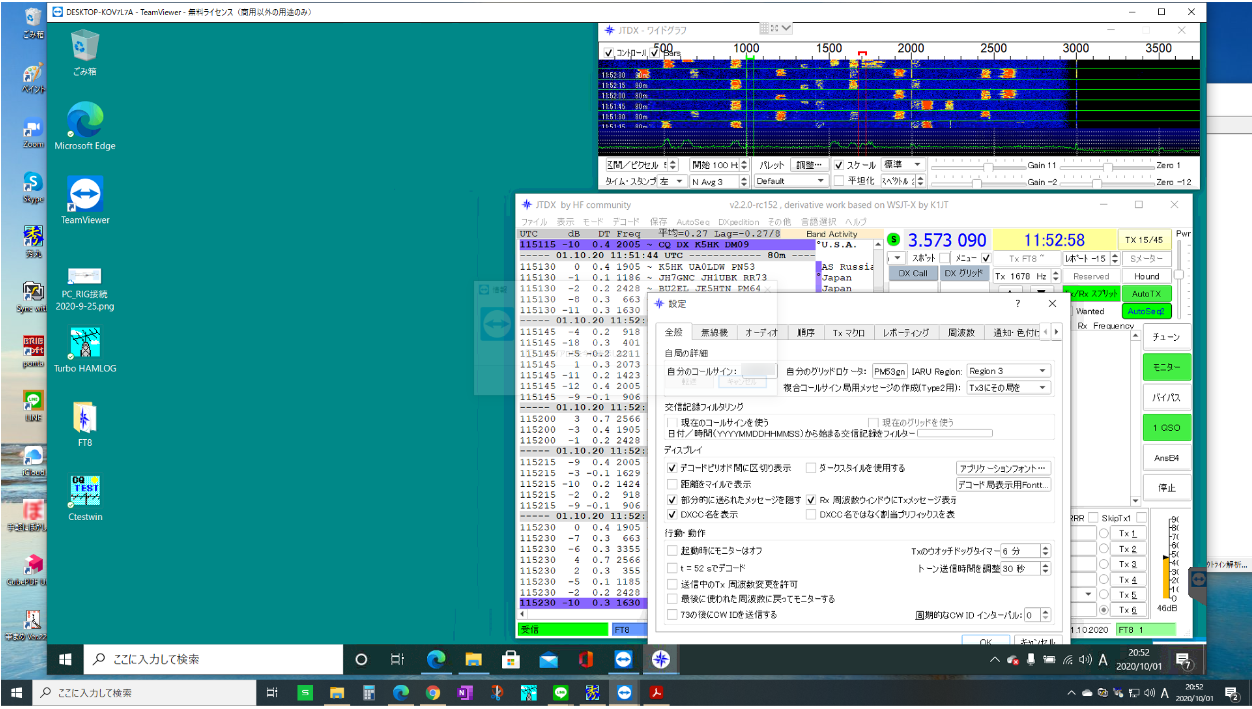Open Microsoft Store in the remote taskbar
This screenshot has width=1252, height=709.
tap(510, 659)
